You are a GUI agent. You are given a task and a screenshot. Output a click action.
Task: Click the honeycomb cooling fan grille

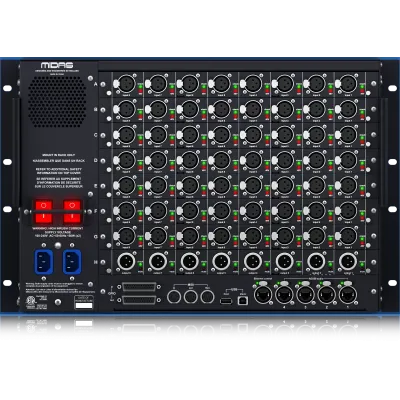tap(57, 102)
